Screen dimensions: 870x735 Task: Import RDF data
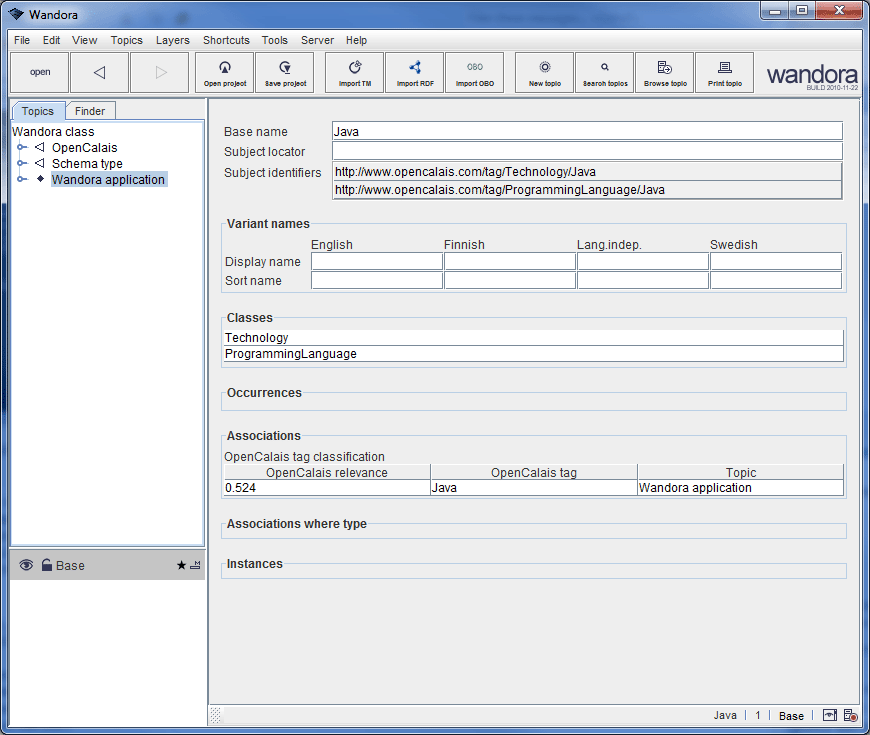[x=414, y=72]
